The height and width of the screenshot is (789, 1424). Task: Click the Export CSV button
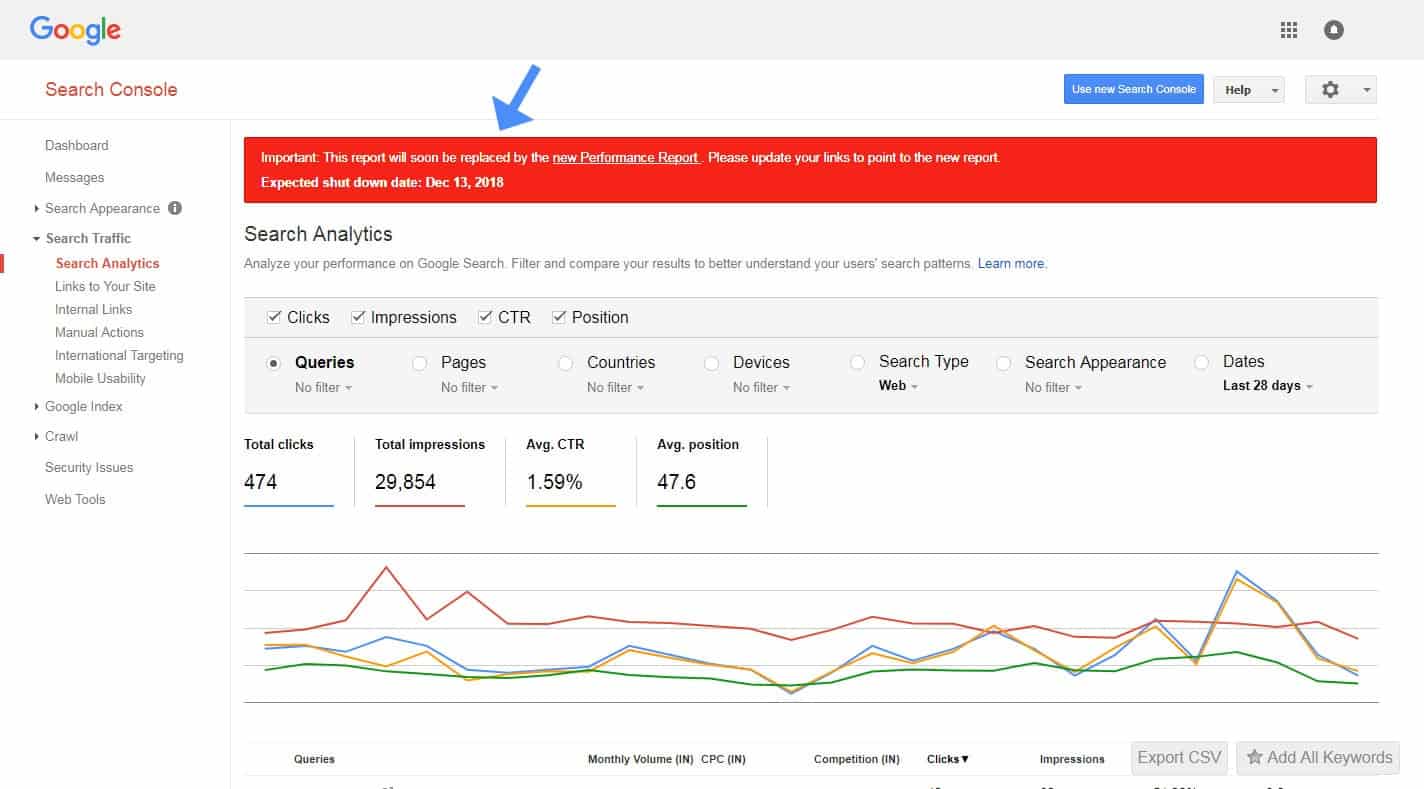1180,757
